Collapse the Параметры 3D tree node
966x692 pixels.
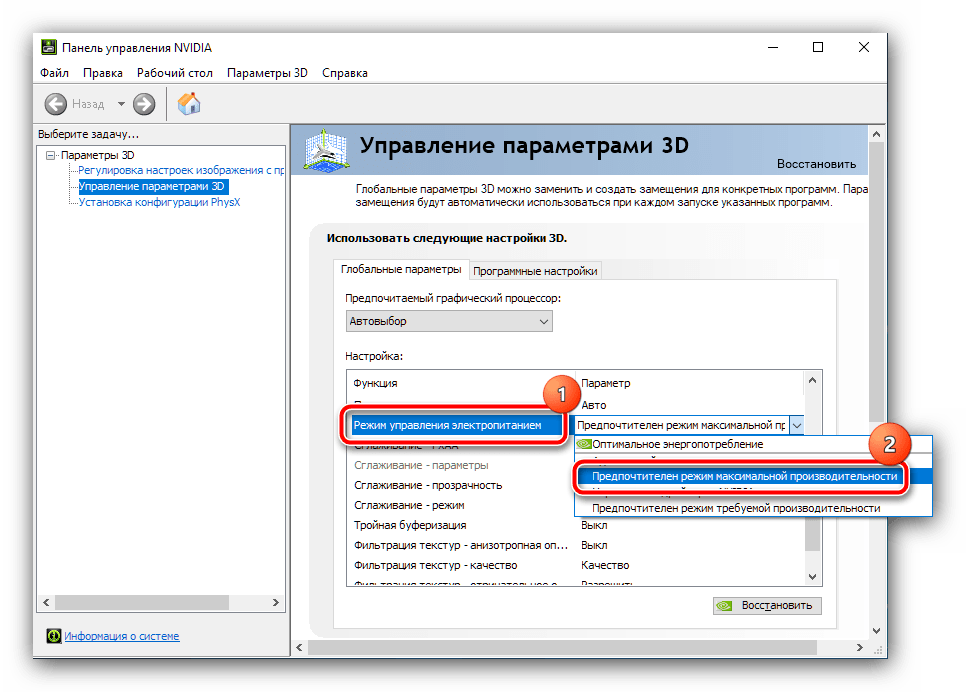pyautogui.click(x=51, y=155)
